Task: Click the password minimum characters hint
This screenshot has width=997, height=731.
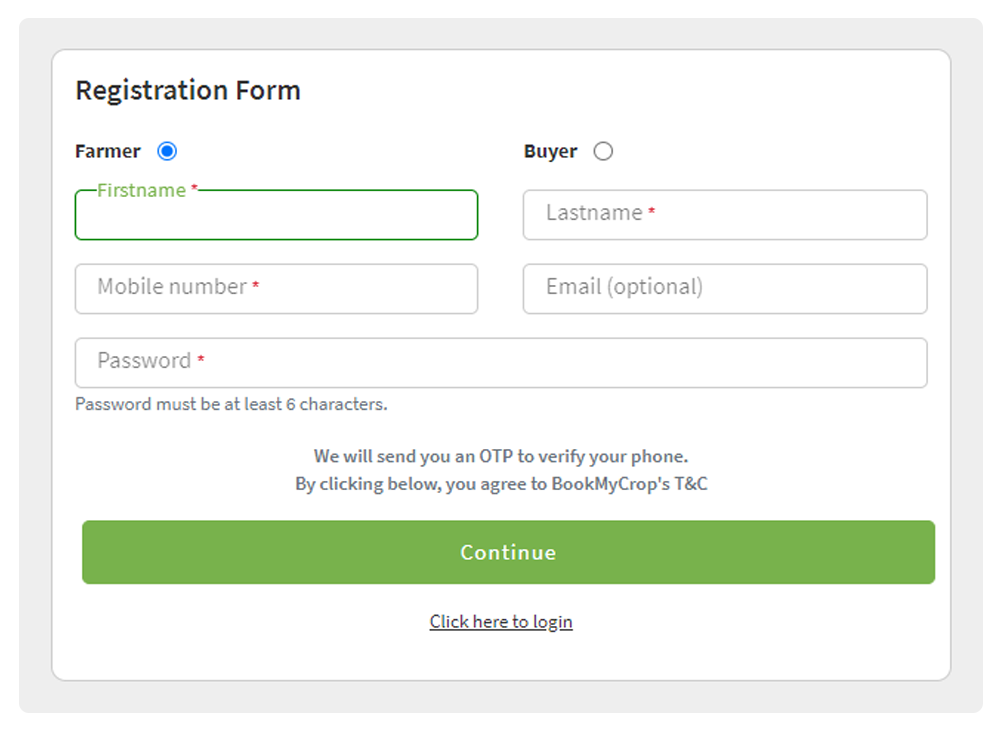Action: (231, 405)
